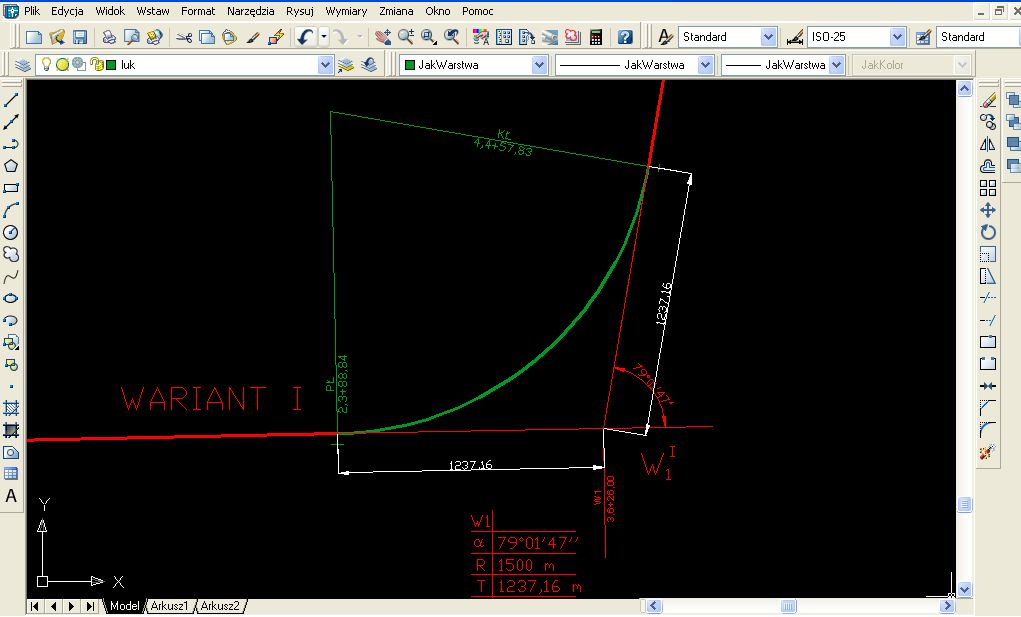This screenshot has height=617, width=1021.
Task: Click the Save icon in the toolbar
Action: tap(79, 37)
